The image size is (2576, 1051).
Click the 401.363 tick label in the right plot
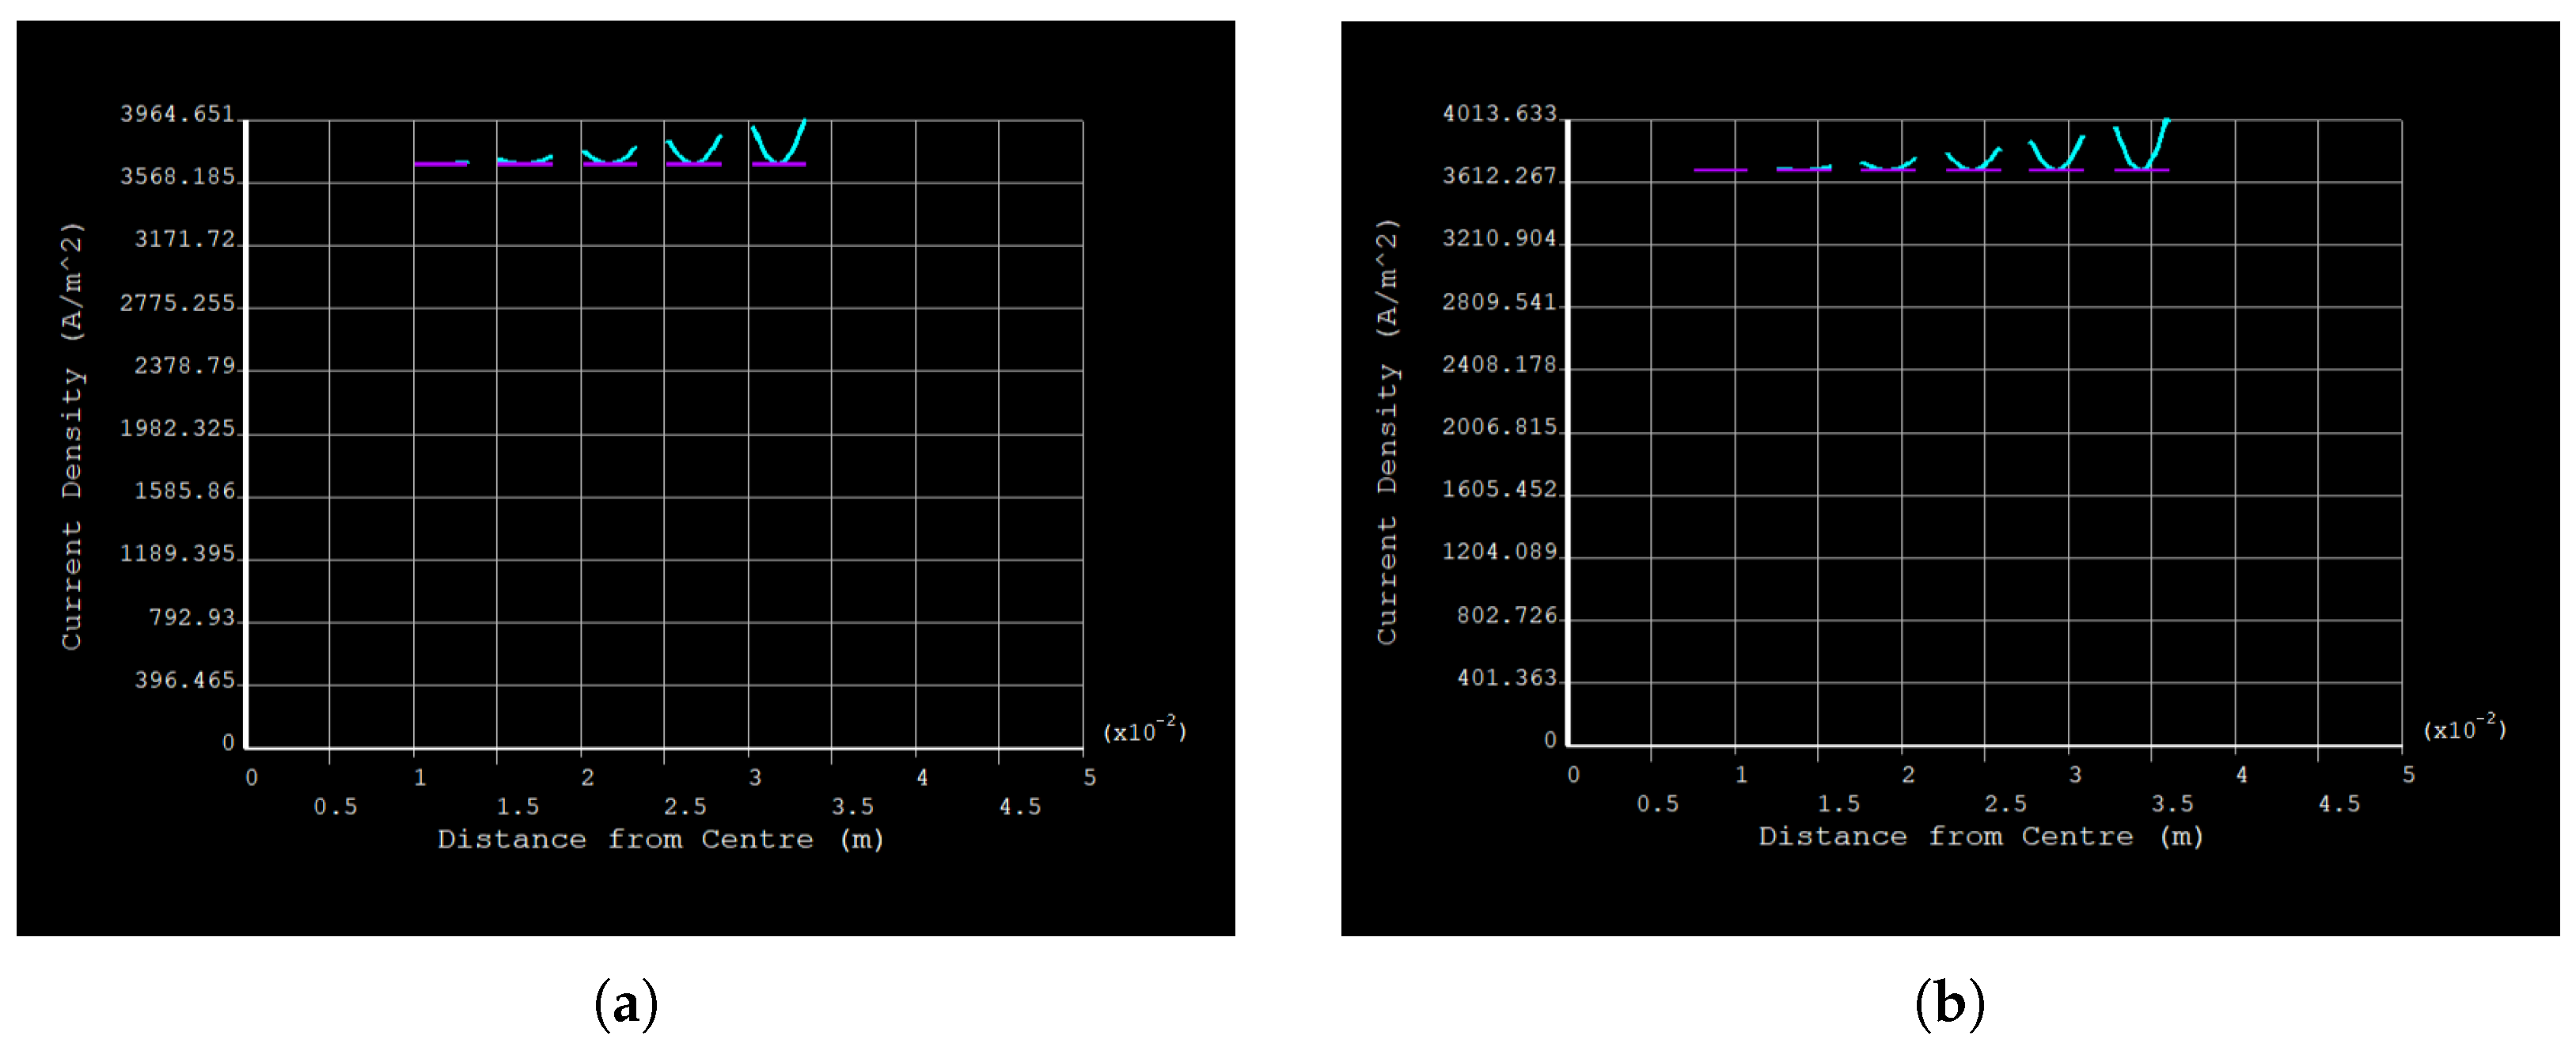[1506, 678]
